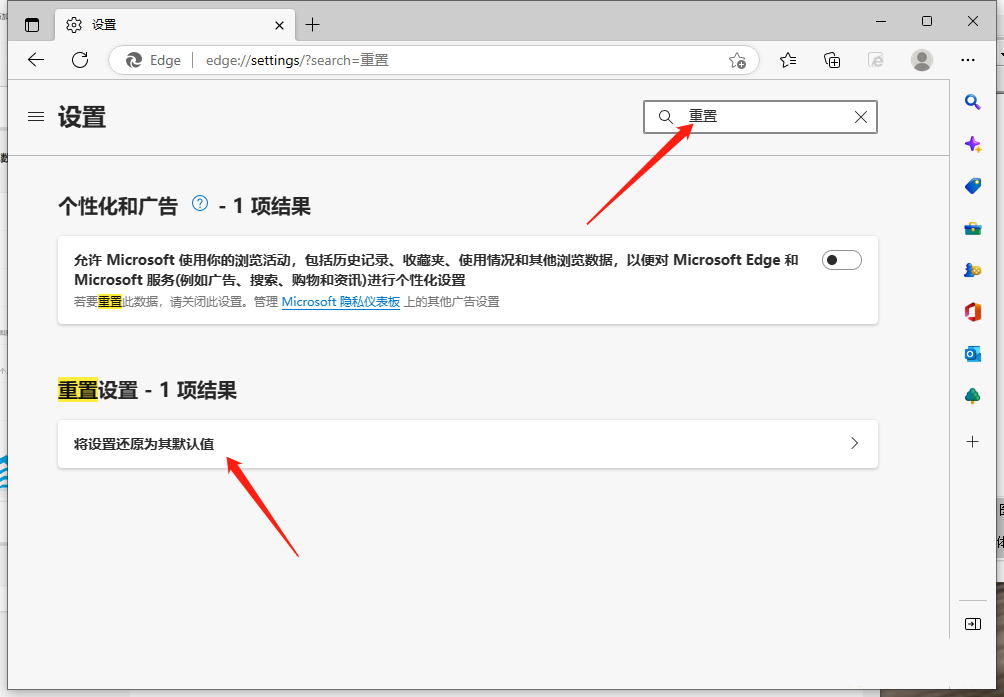Screen dimensions: 1004x697
Task: Hide the sidebar with the bottom toggle icon
Action: pos(973,624)
